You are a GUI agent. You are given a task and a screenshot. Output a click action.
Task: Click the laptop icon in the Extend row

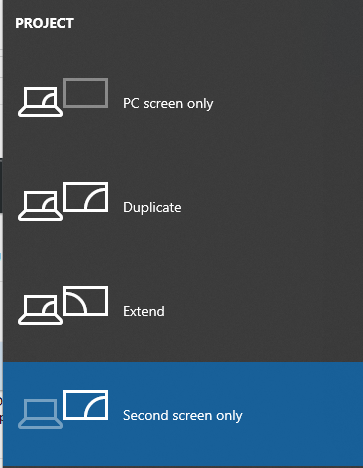tap(40, 310)
